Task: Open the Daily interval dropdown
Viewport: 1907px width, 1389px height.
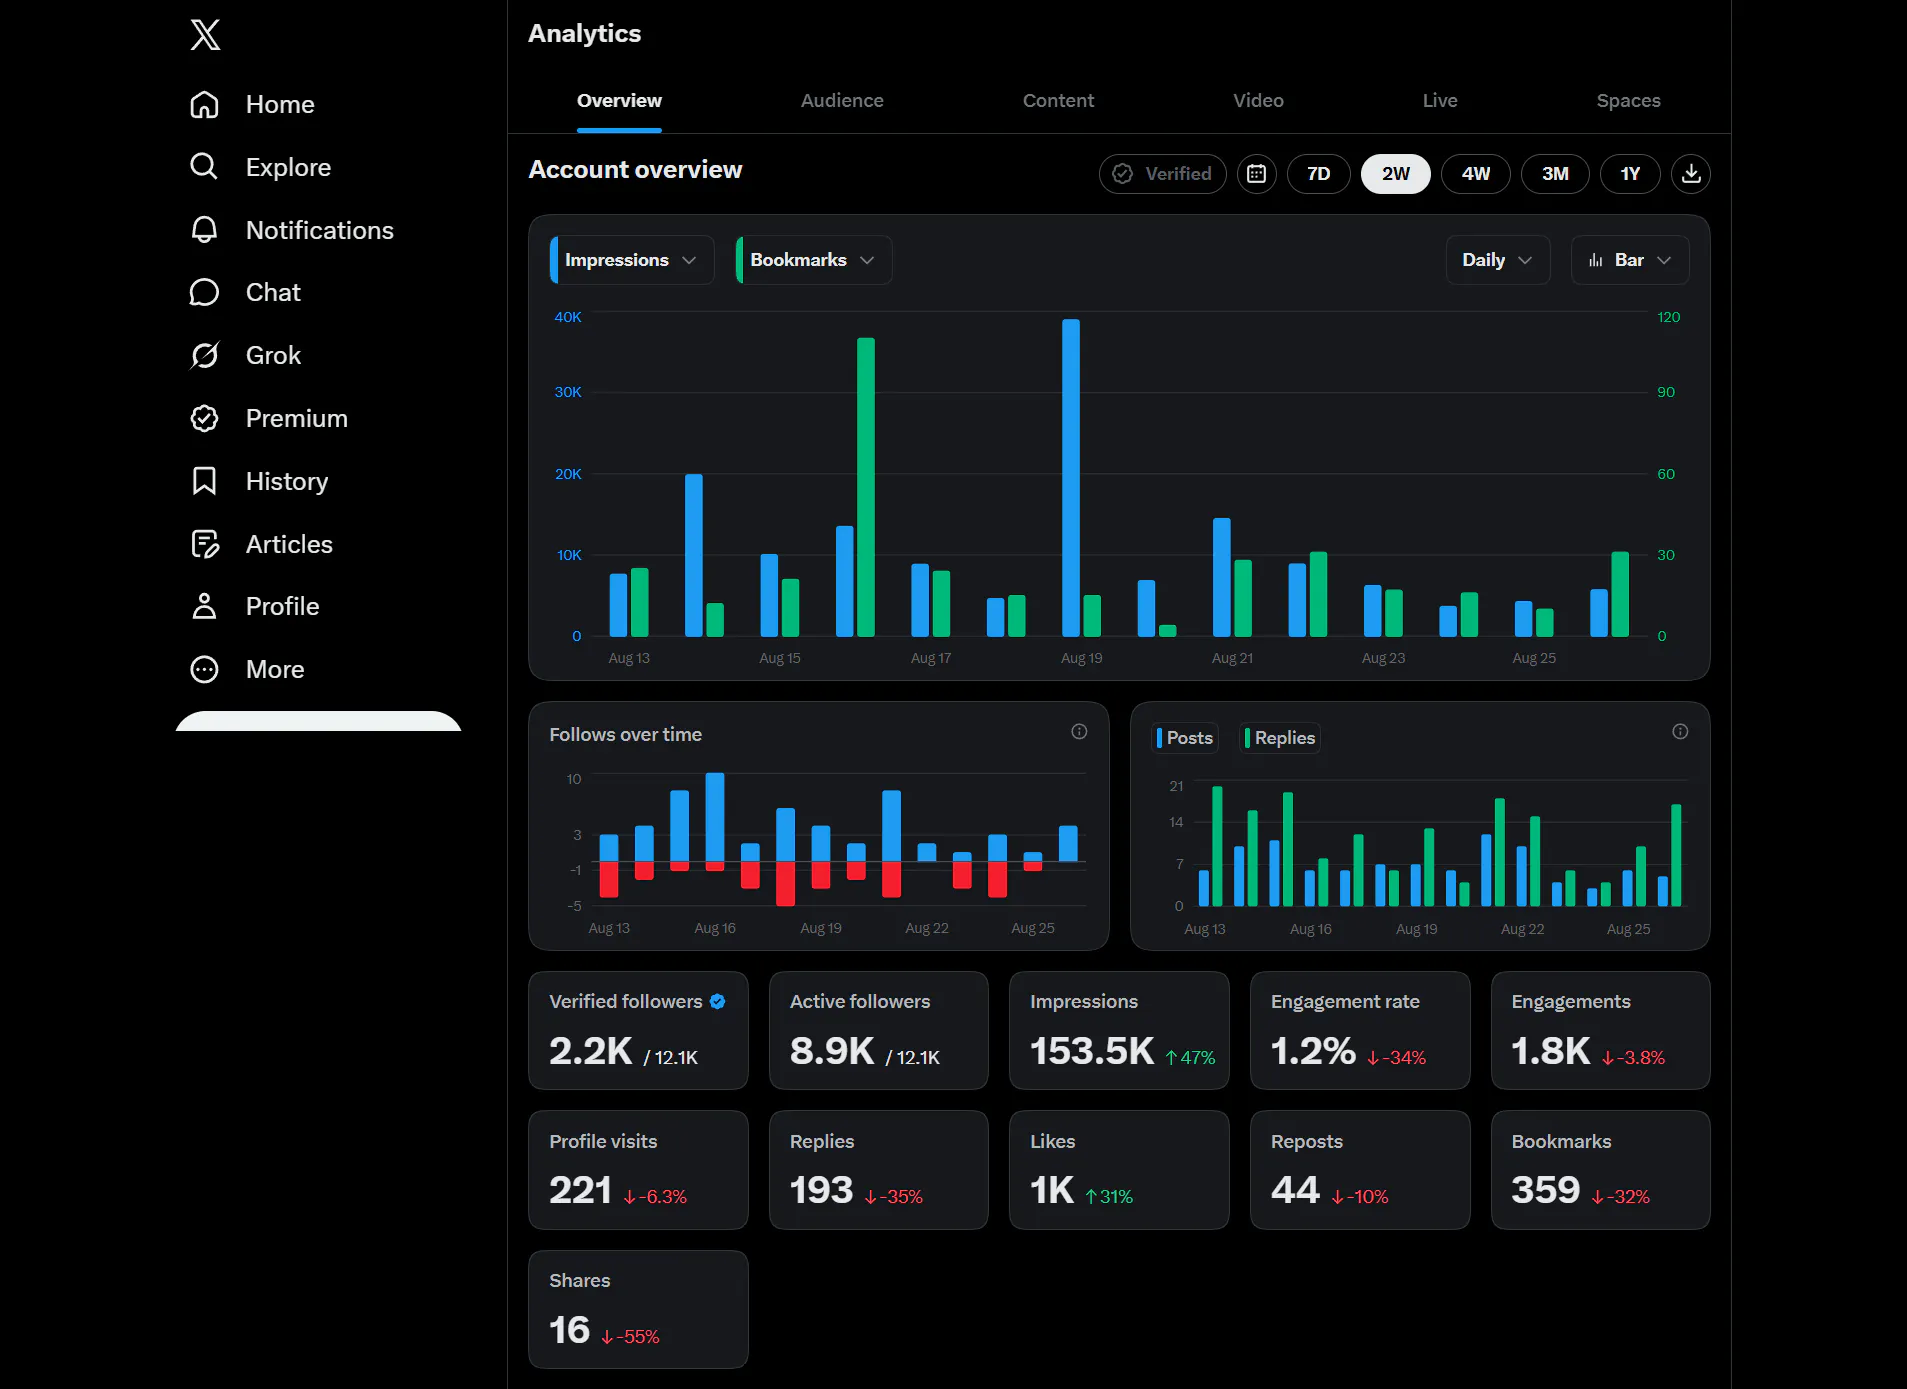Action: click(x=1498, y=260)
